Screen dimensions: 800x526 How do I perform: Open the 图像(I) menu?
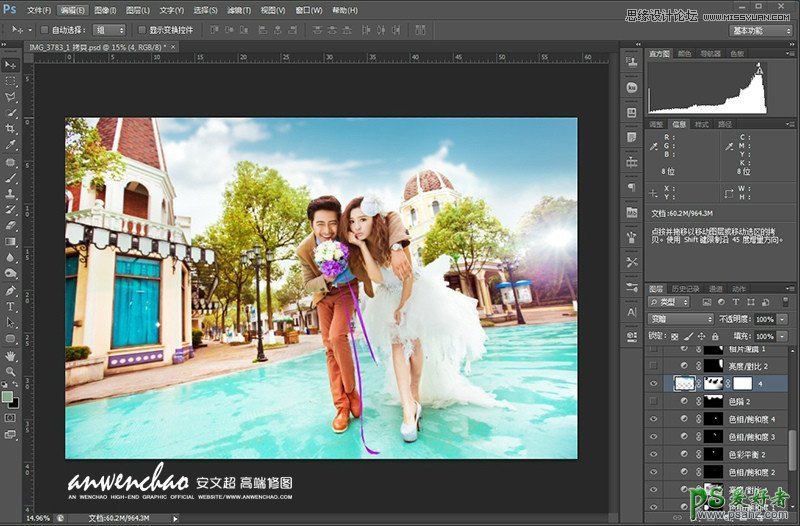point(106,9)
